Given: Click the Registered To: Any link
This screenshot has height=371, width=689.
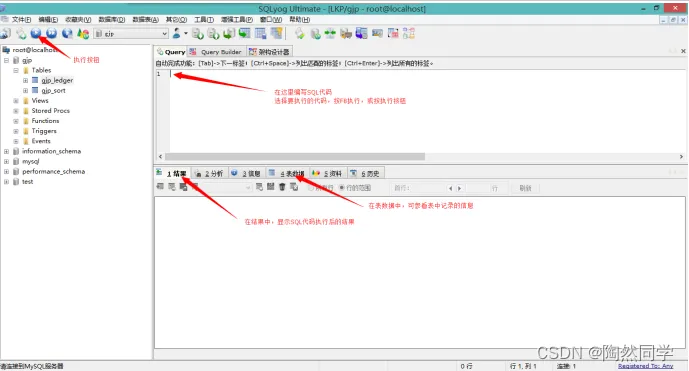Looking at the screenshot, I should point(645,366).
